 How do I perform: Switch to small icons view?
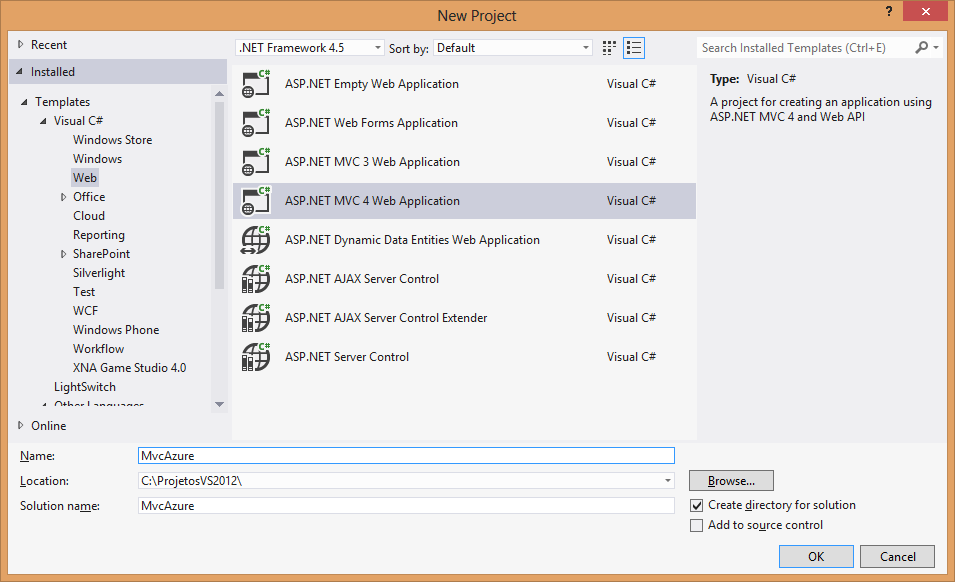pos(609,48)
